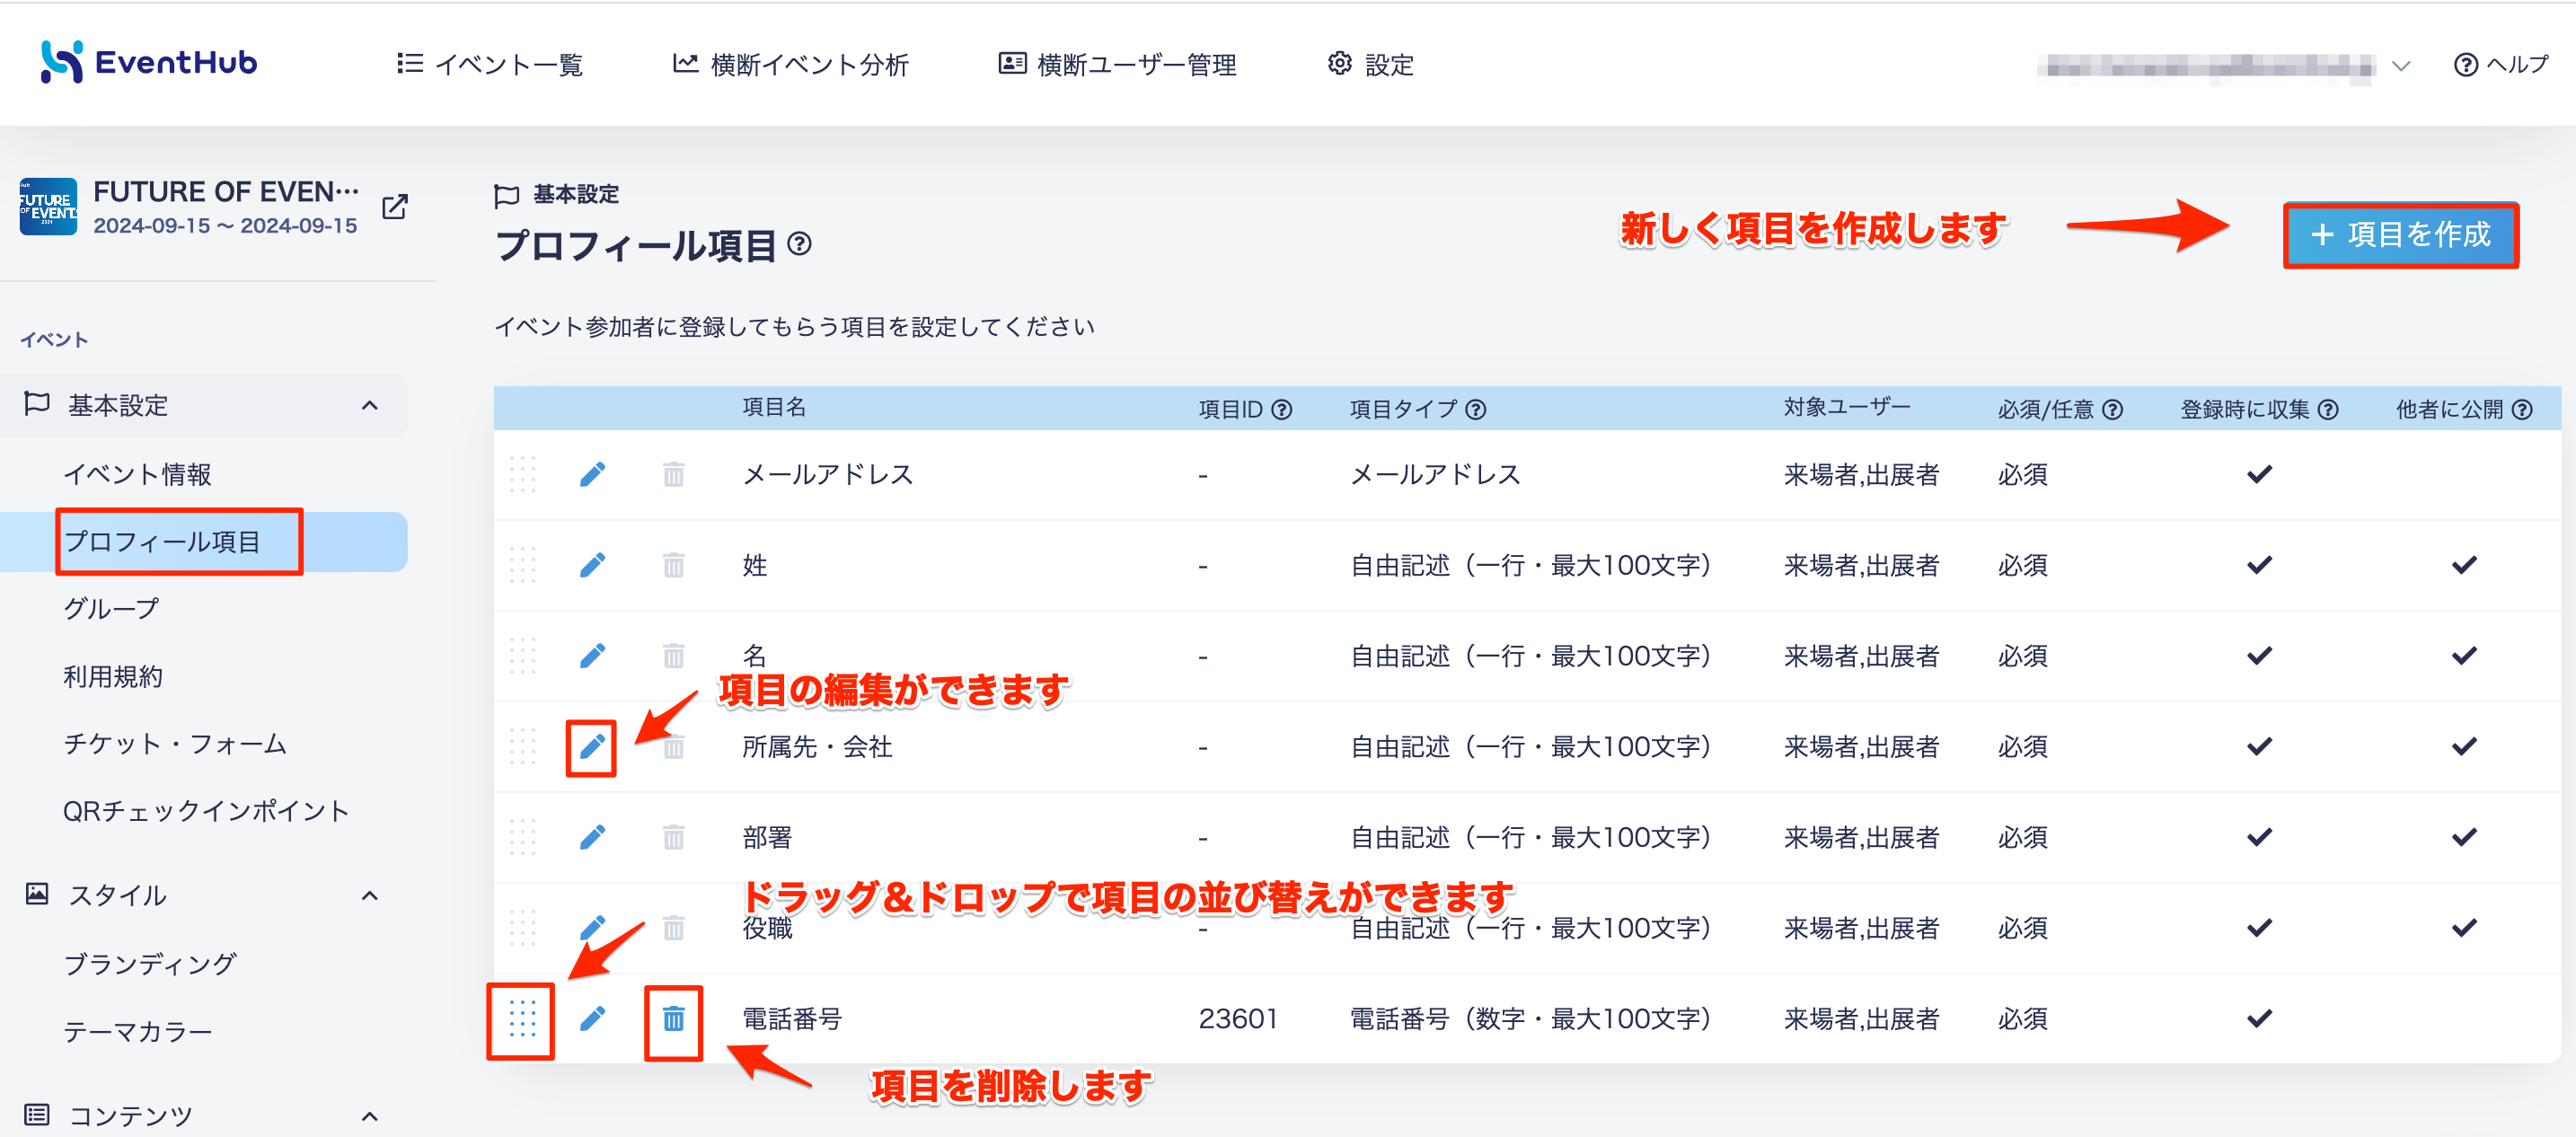Open QRチェックインポイント in the sidebar
Image resolution: width=2576 pixels, height=1137 pixels.
pos(206,811)
